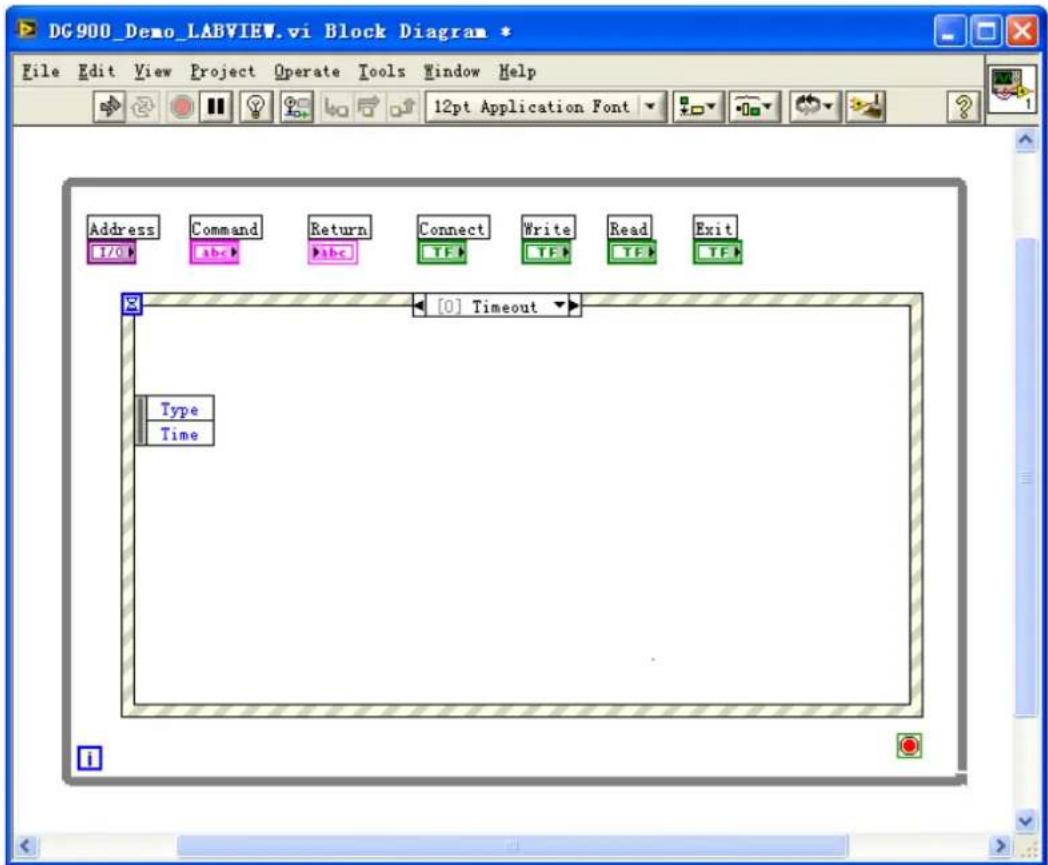
Task: Click the Step Into button
Action: (x=336, y=107)
